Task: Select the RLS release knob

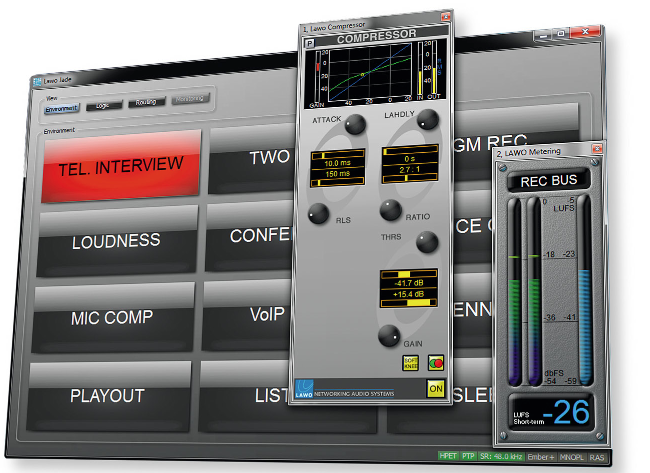Action: (319, 213)
